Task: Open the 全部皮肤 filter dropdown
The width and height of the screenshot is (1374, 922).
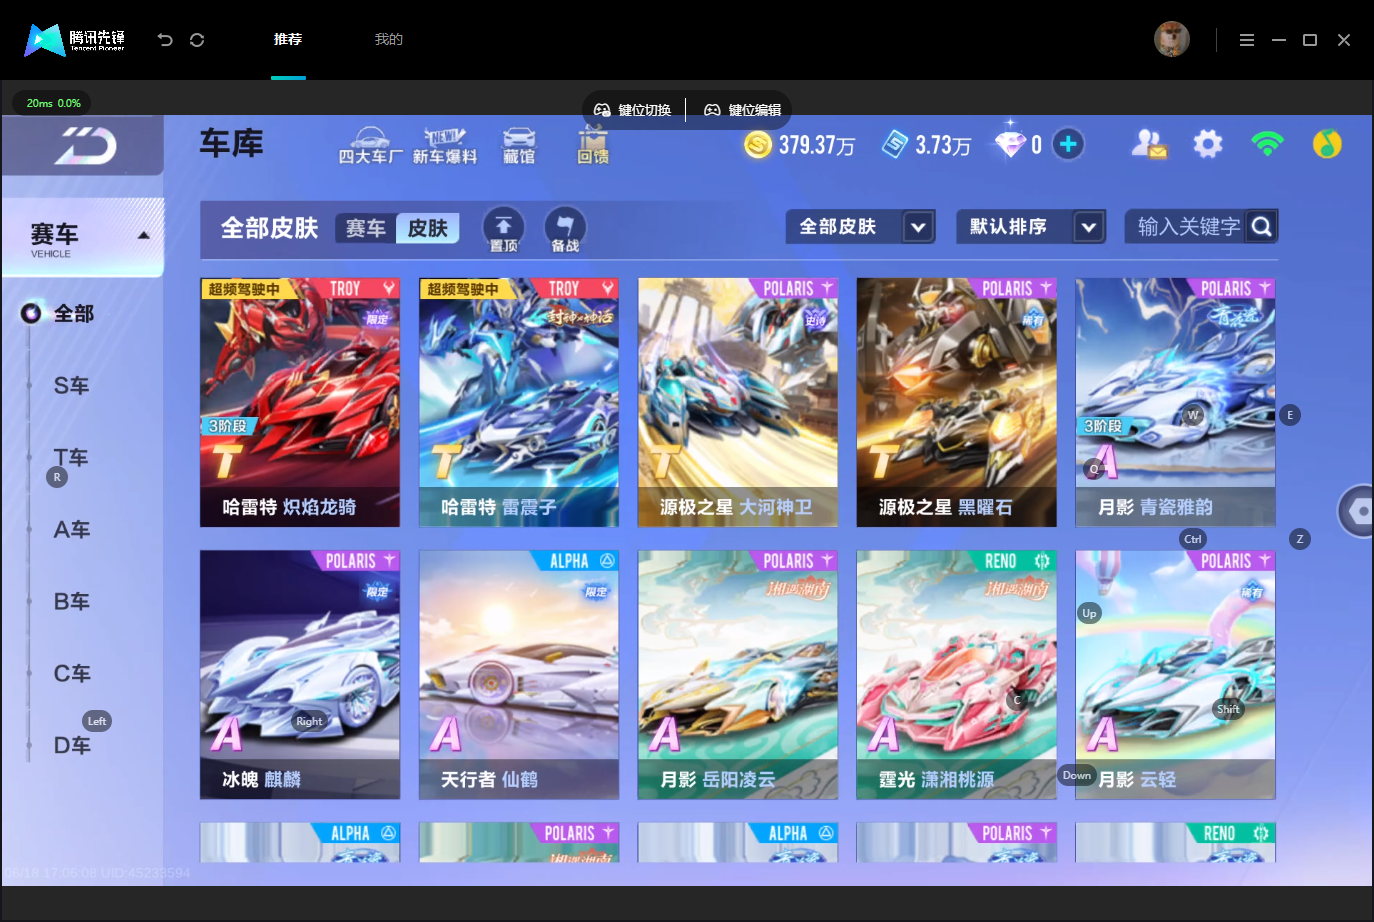Action: pos(861,227)
